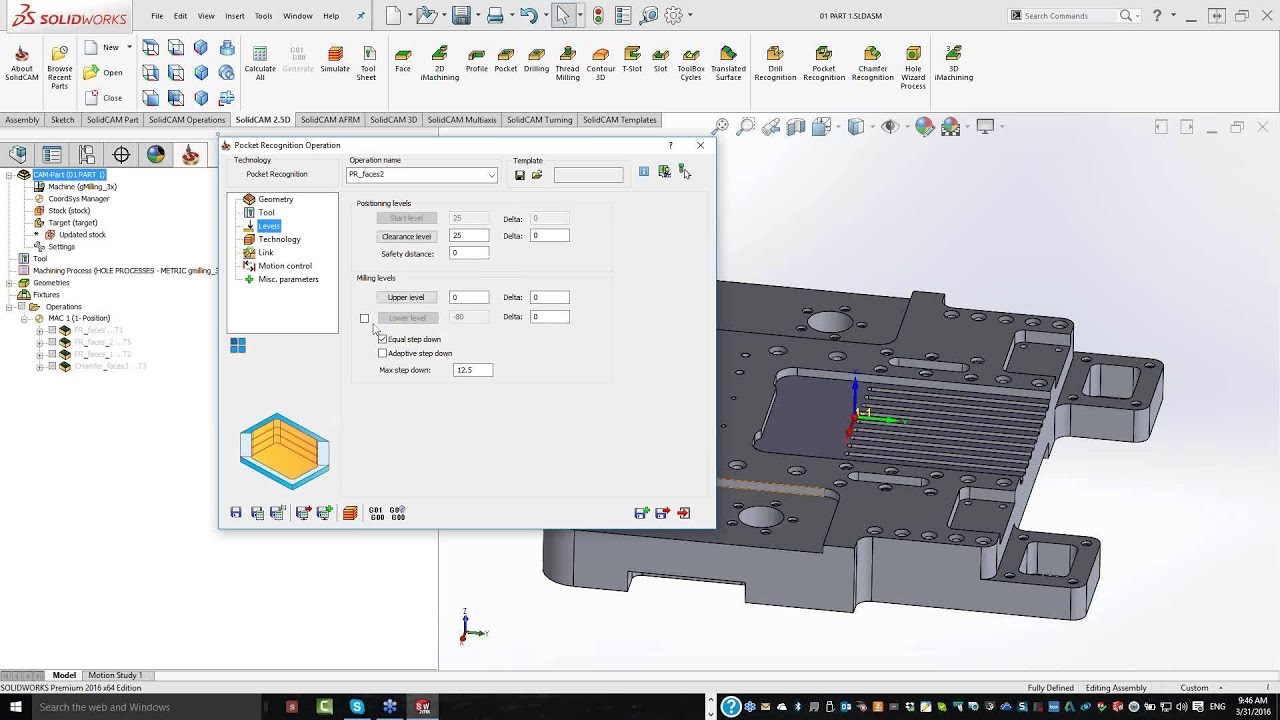
Task: Open the T-Slot operation
Action: pos(632,60)
